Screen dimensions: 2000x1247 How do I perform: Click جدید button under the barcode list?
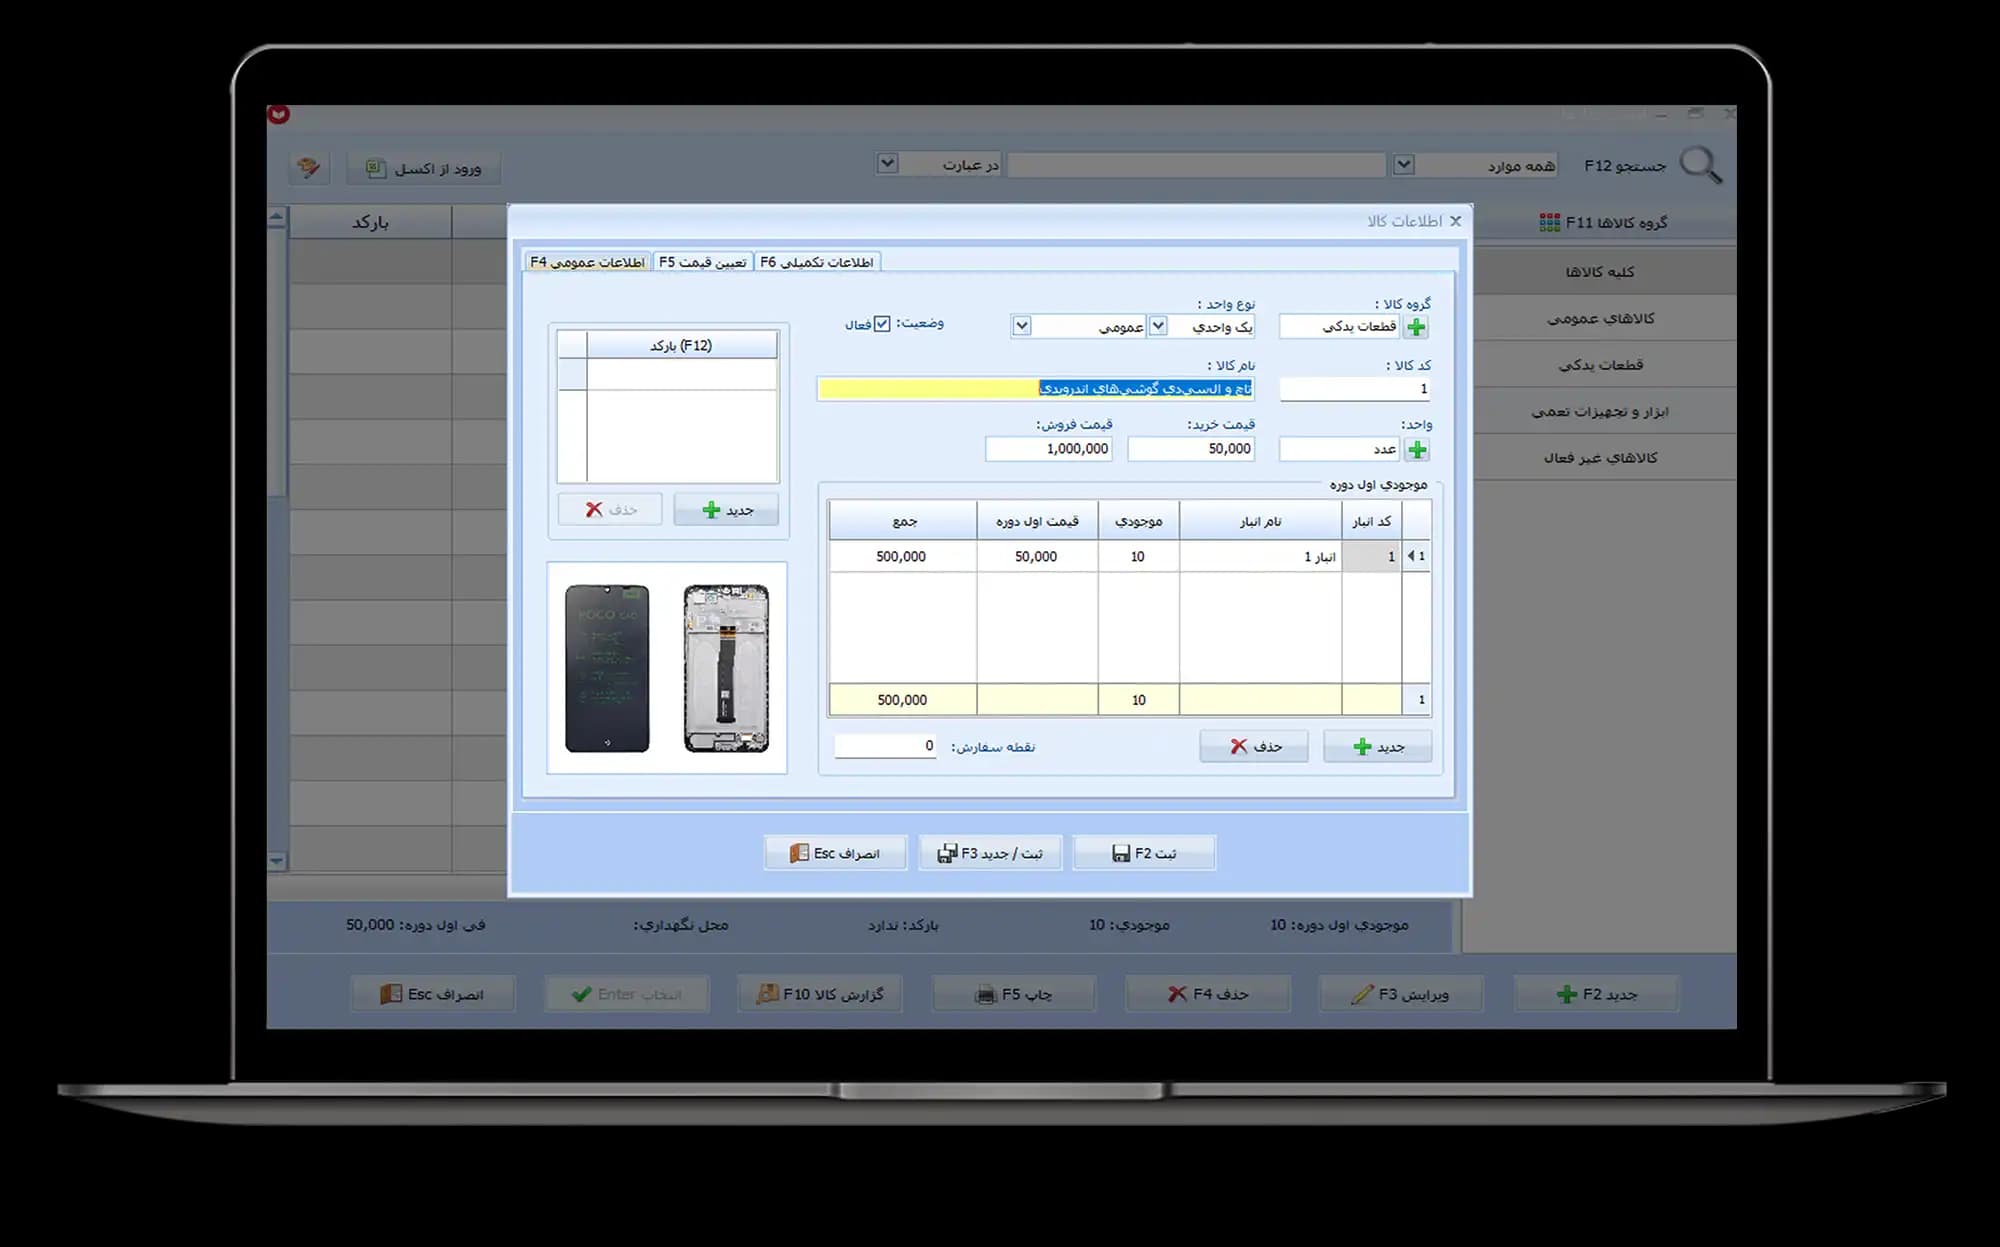(x=726, y=510)
